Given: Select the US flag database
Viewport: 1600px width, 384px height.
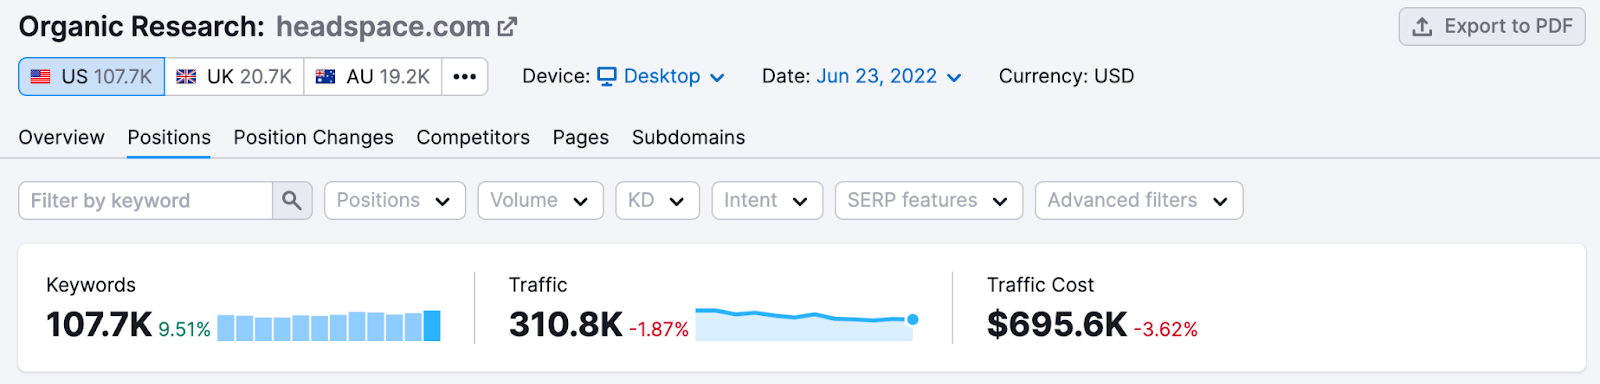Looking at the screenshot, I should pyautogui.click(x=92, y=77).
